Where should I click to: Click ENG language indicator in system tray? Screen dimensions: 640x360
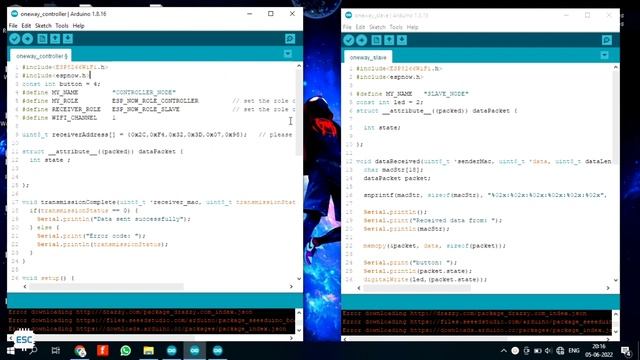[574, 351]
